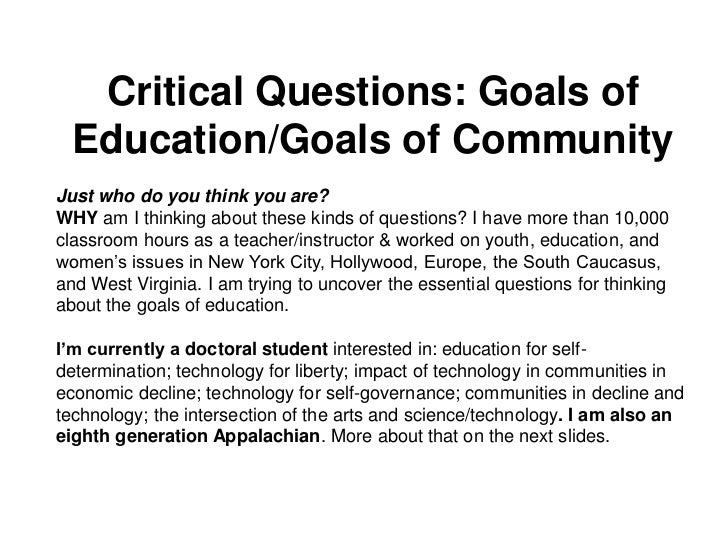Click the phrase 'economic decline'

[x=126, y=393]
